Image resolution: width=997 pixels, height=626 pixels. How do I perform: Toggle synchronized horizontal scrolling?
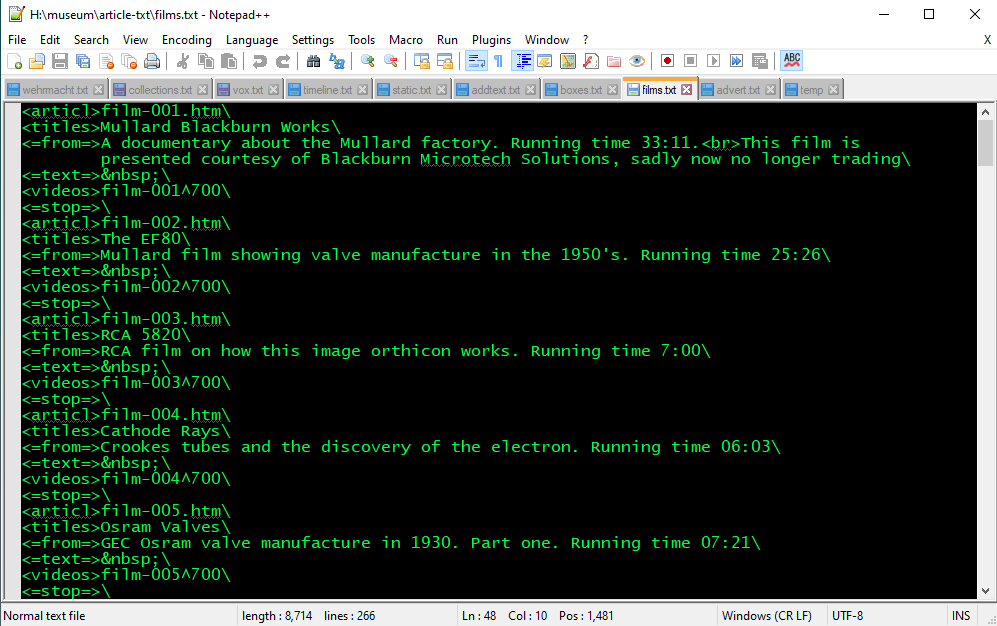(444, 61)
